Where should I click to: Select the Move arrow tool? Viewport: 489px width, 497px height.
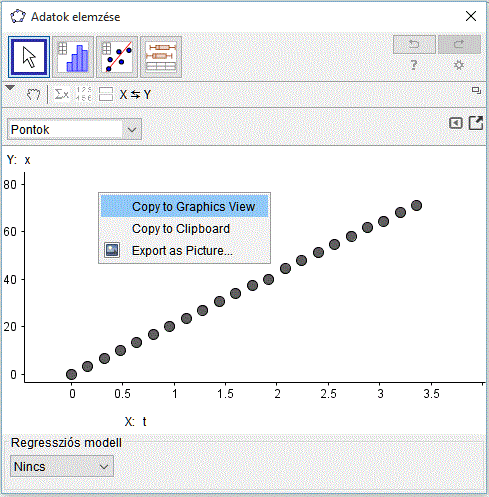[x=29, y=57]
